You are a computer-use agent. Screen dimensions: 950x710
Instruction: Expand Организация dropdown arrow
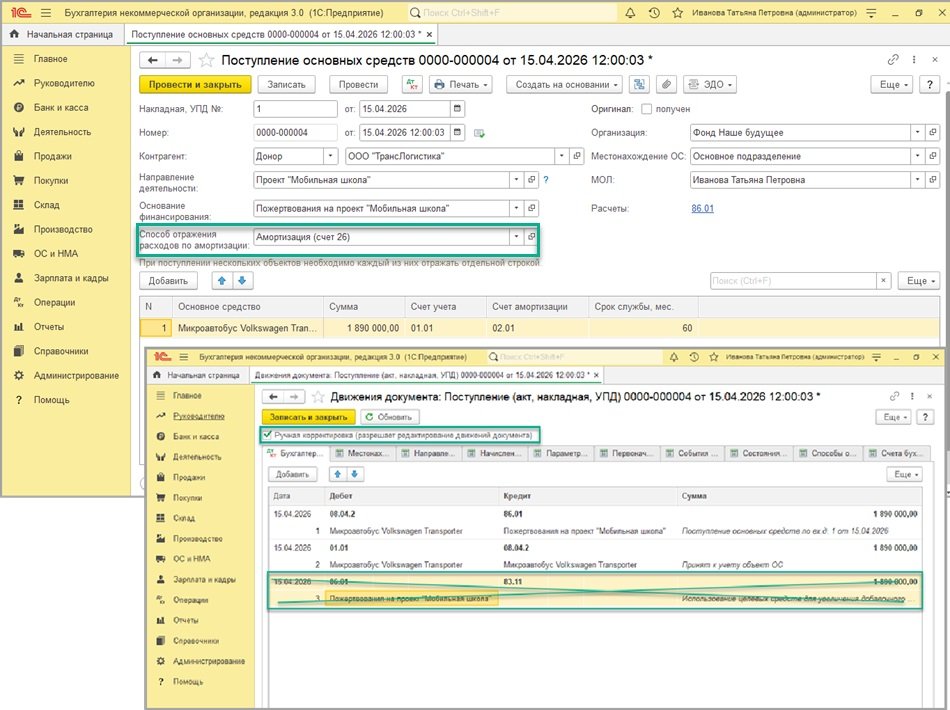(x=917, y=132)
